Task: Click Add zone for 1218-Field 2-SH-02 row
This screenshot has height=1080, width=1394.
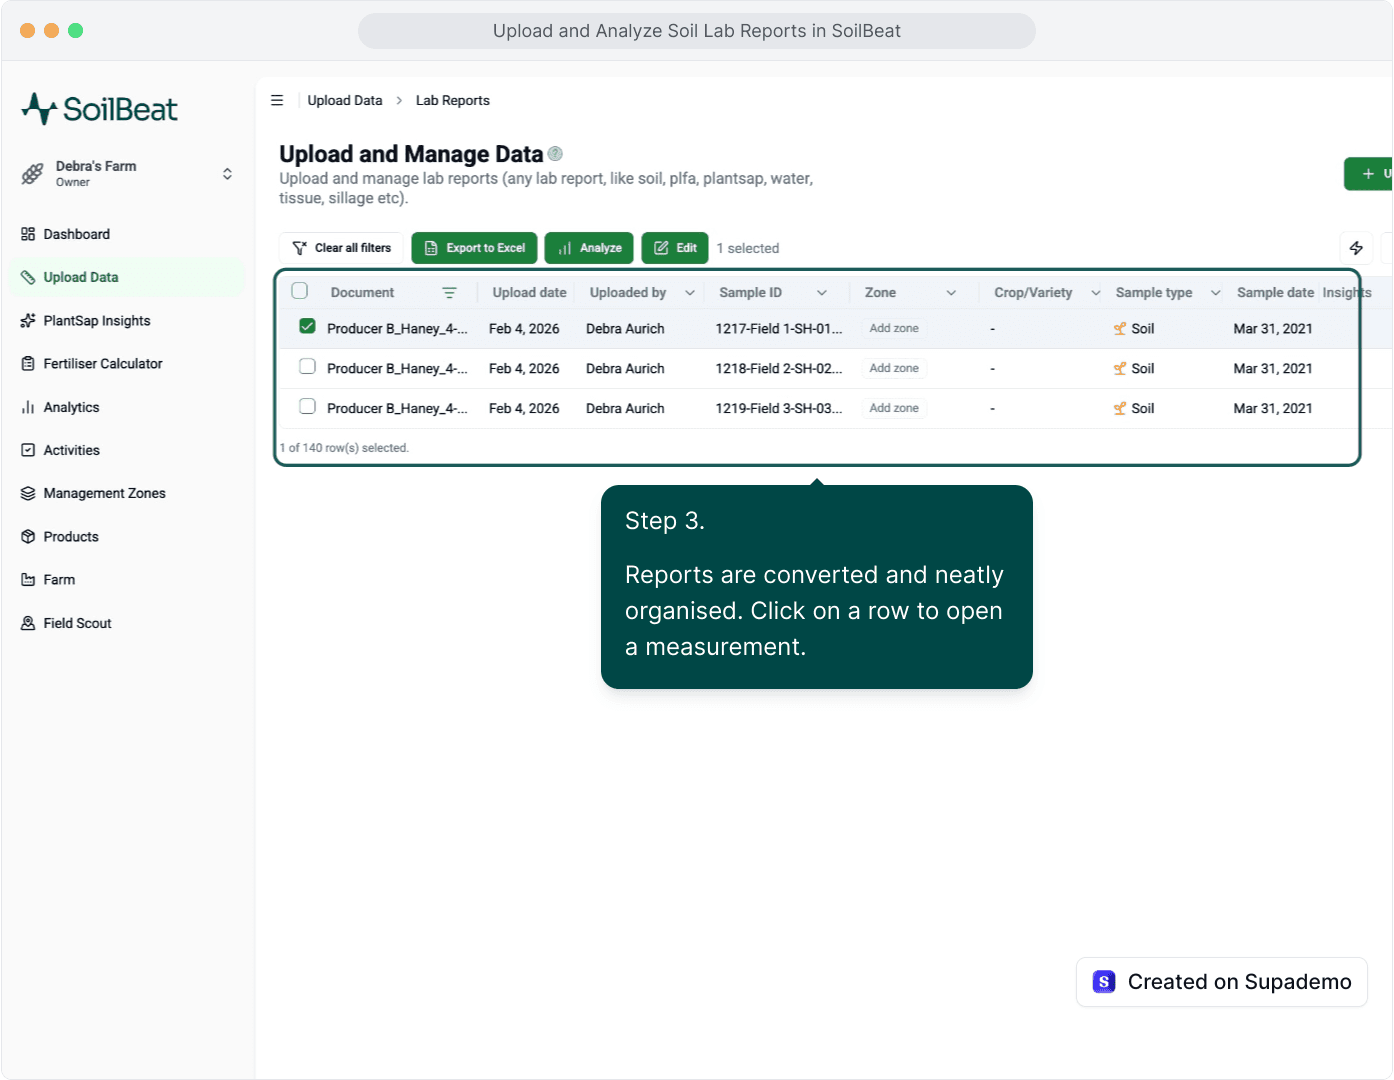Action: coord(894,368)
